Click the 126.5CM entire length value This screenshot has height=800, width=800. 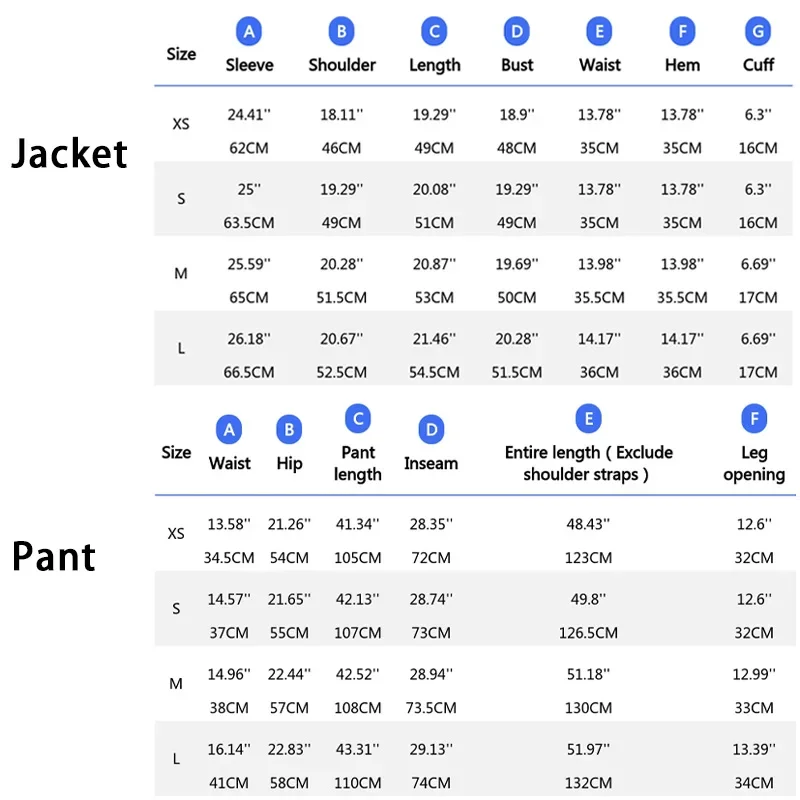click(588, 632)
